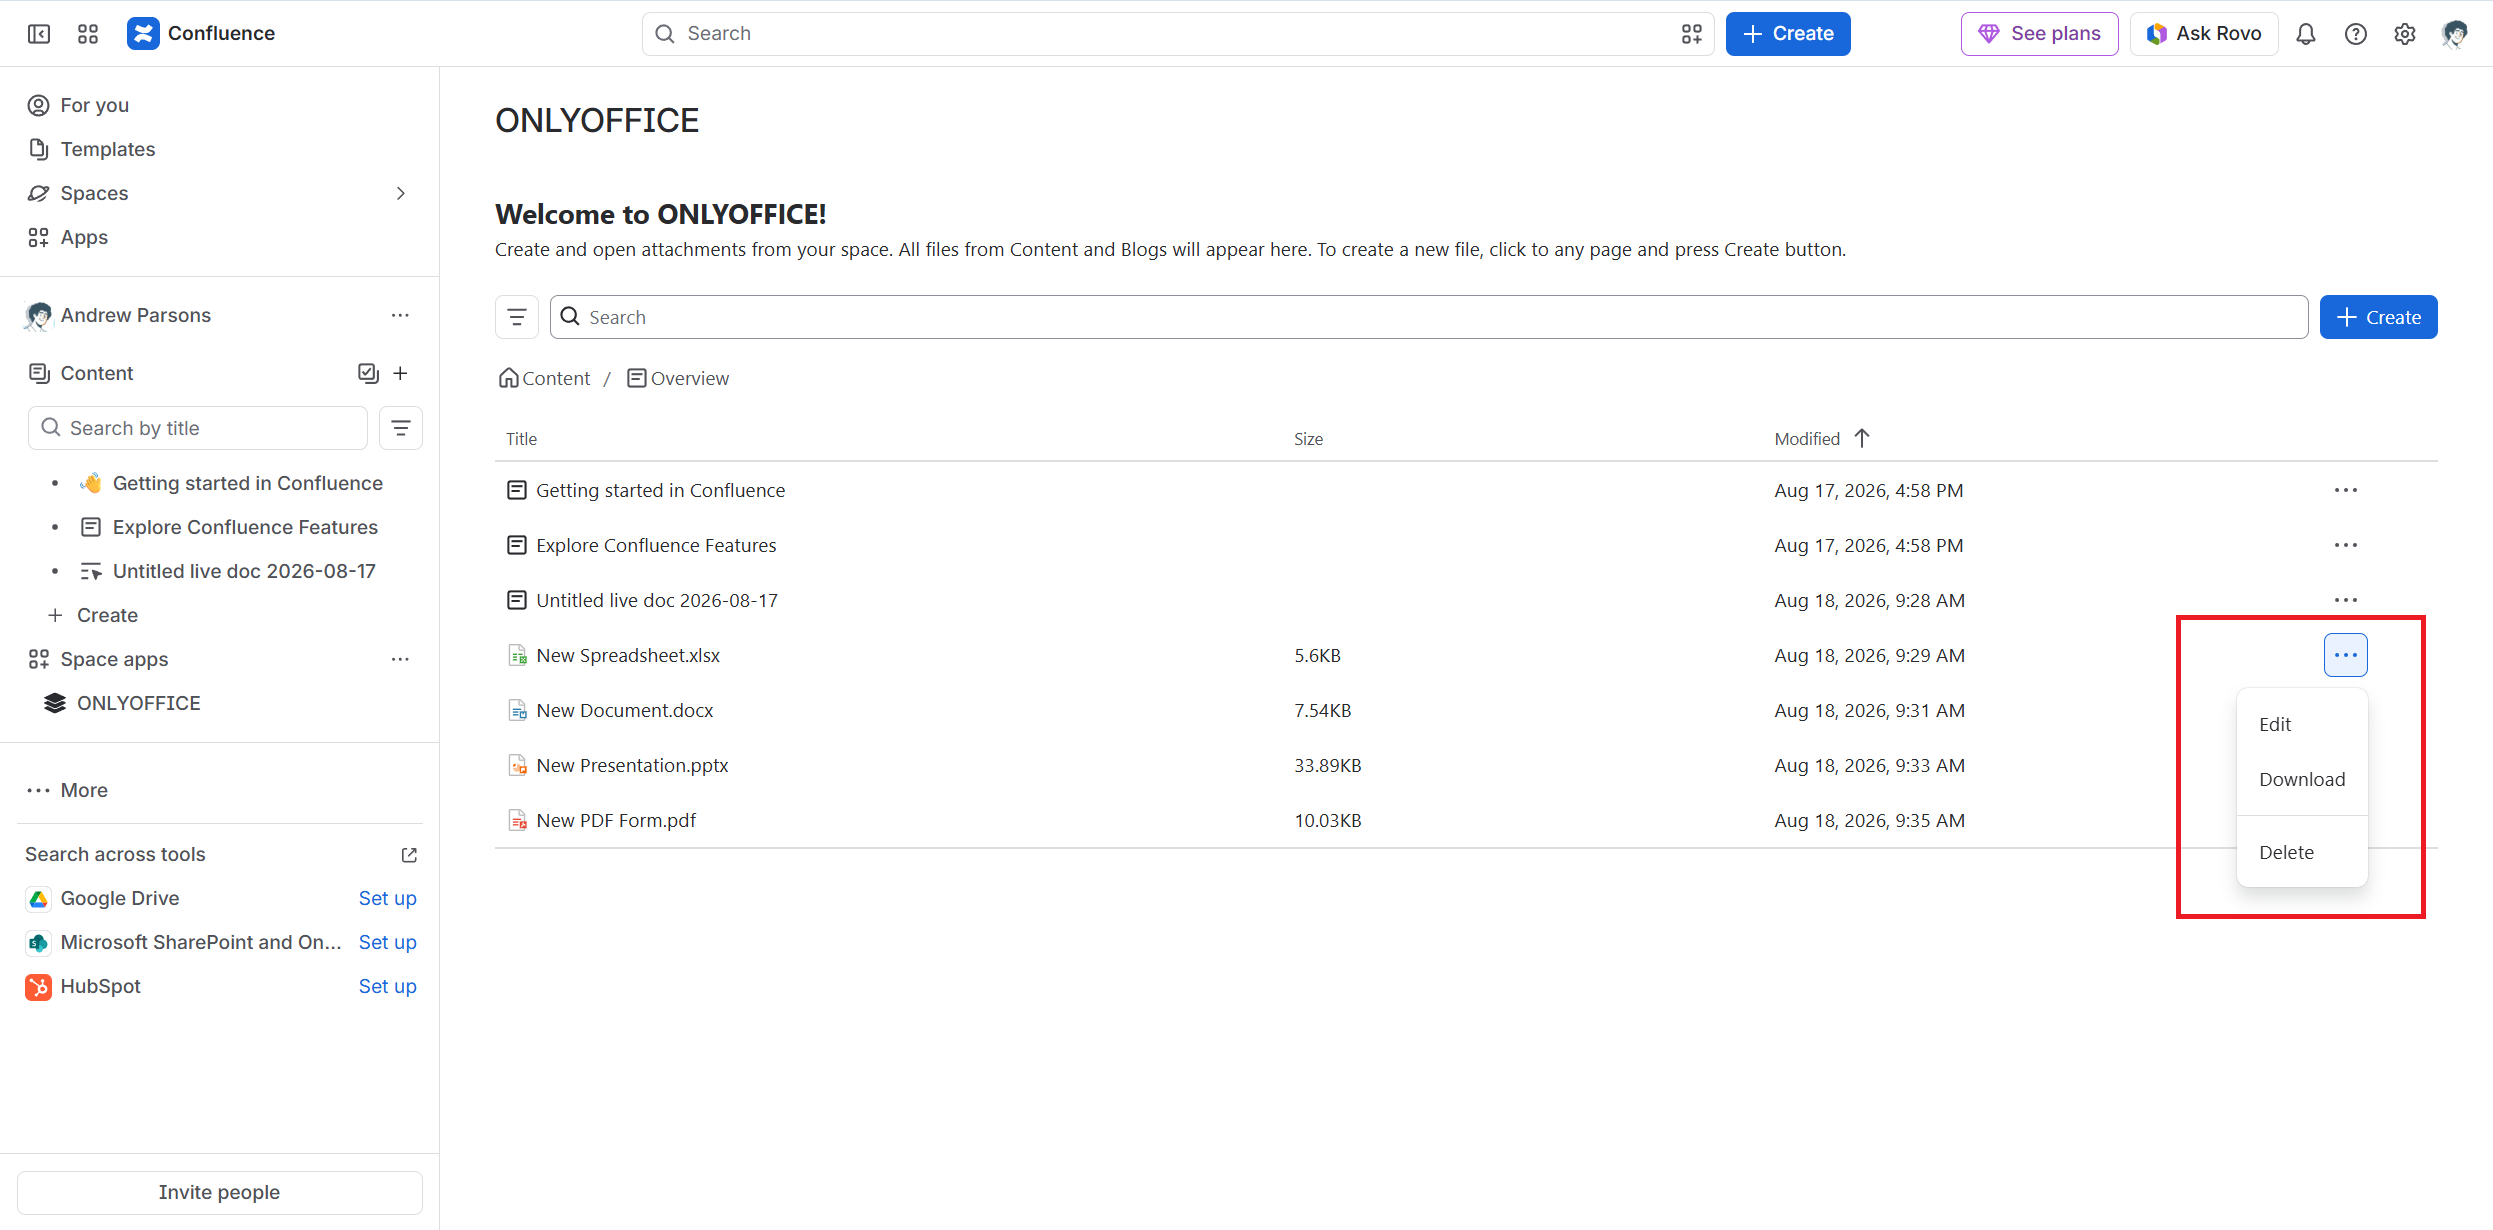Open Space apps more options ellipsis

click(x=400, y=659)
